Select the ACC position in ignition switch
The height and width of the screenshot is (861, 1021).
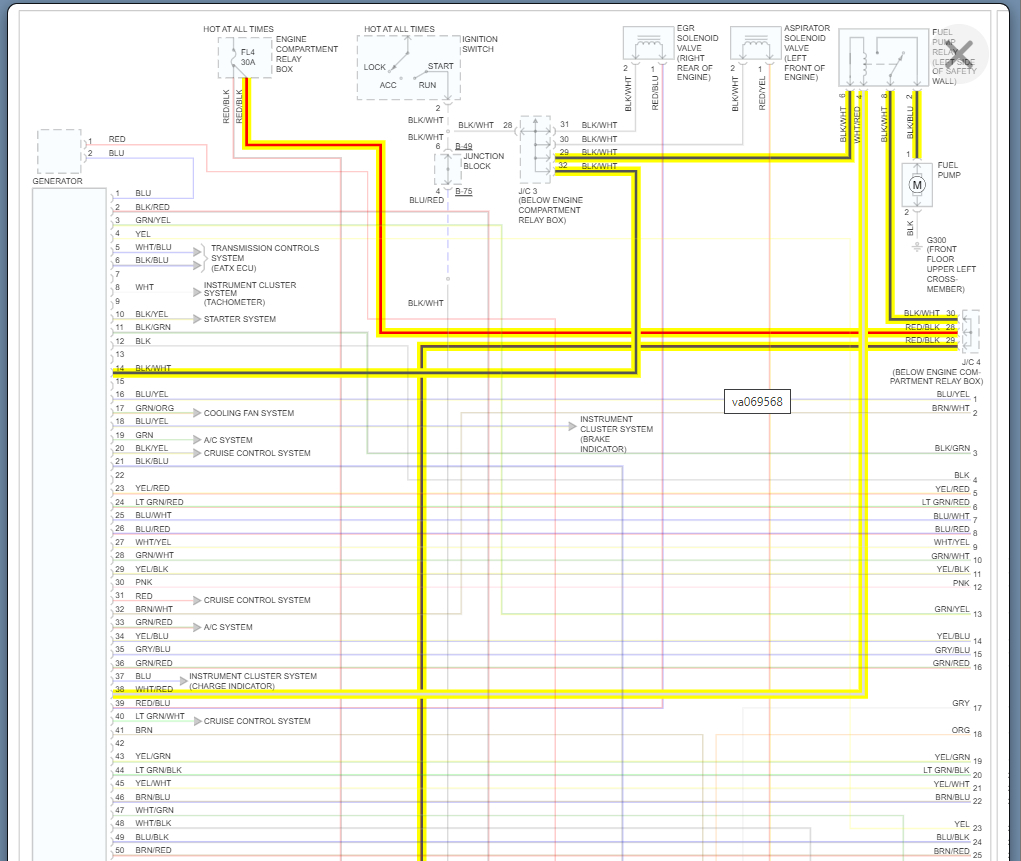(388, 85)
